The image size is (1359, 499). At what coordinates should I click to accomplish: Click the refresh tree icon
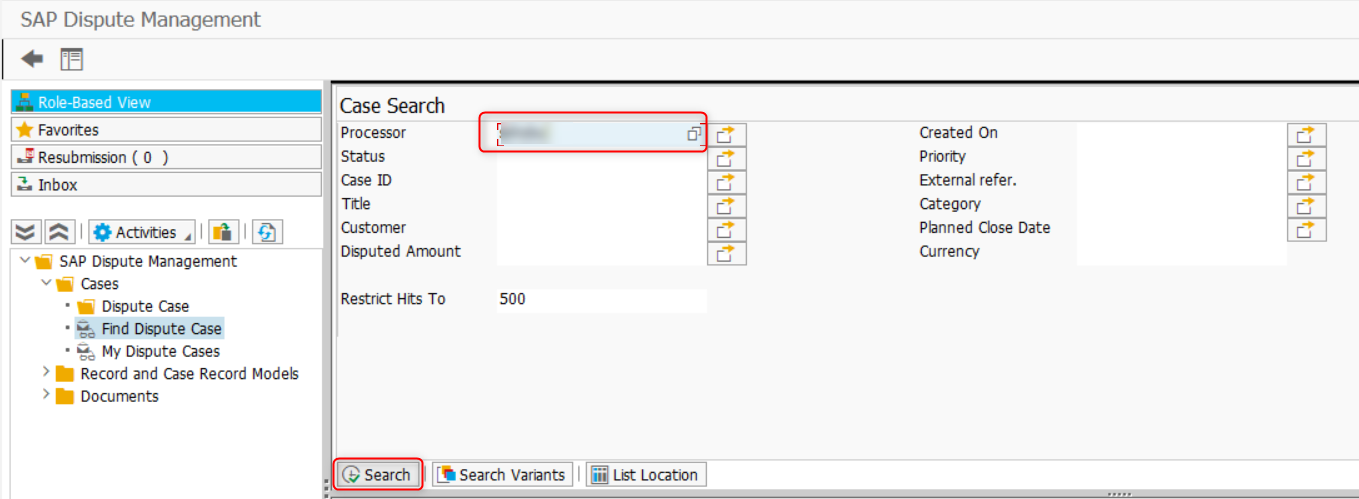pos(266,232)
